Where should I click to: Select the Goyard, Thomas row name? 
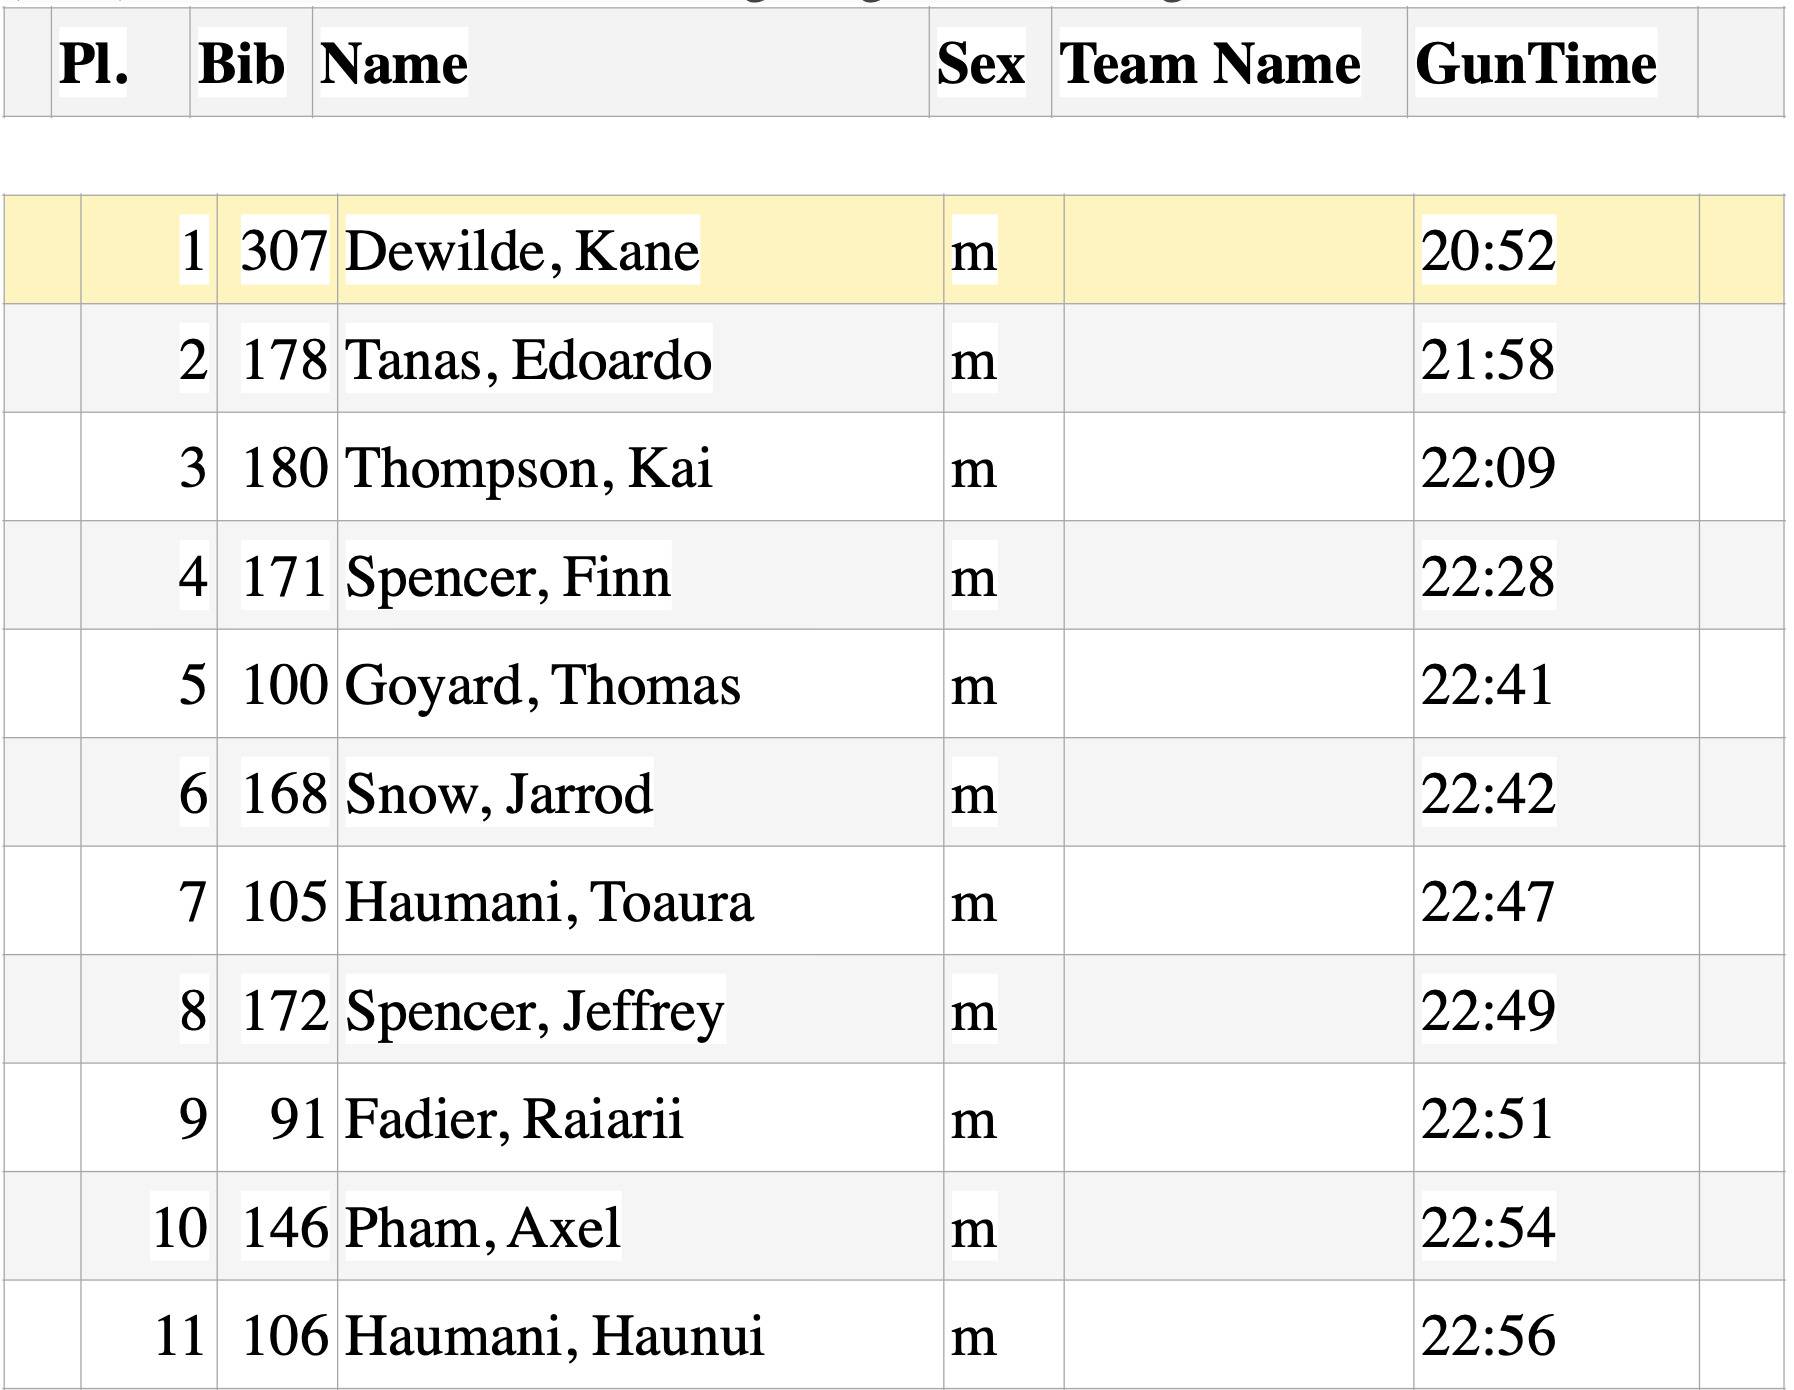[x=543, y=685]
